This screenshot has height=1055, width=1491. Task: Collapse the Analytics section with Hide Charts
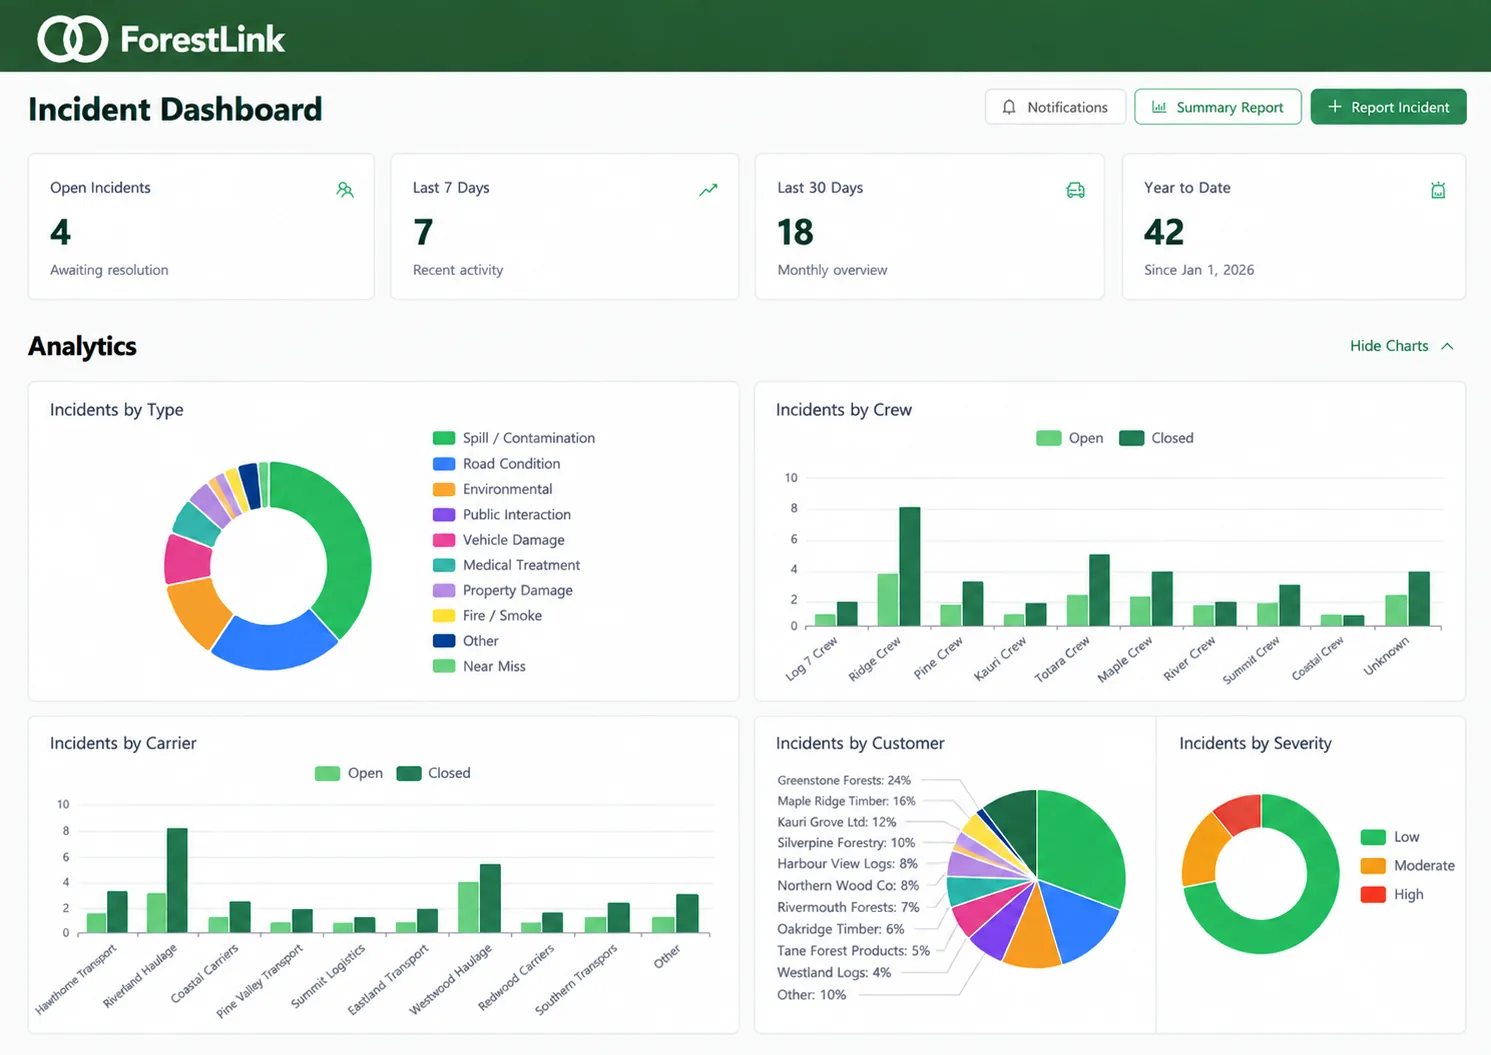point(1401,346)
